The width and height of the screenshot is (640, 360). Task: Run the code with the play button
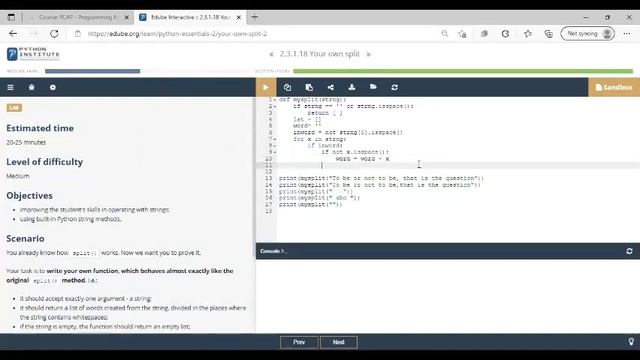tap(266, 87)
